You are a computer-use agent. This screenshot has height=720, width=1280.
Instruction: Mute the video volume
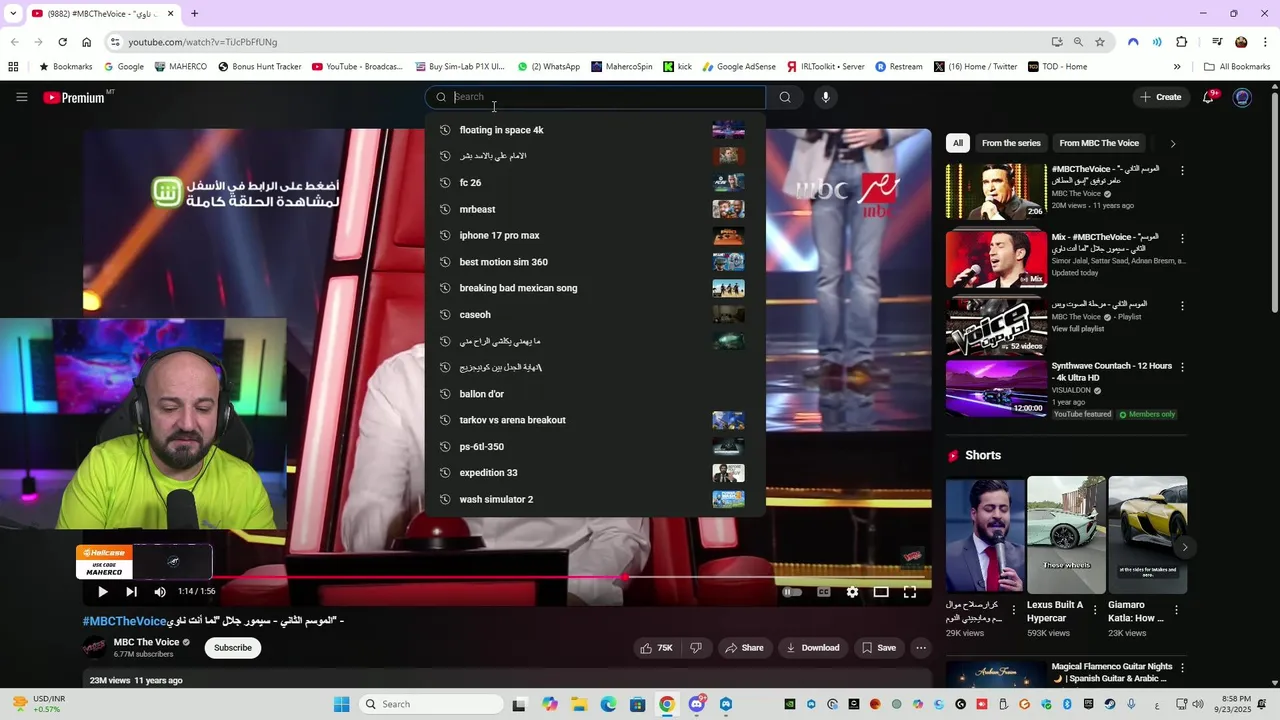(160, 592)
